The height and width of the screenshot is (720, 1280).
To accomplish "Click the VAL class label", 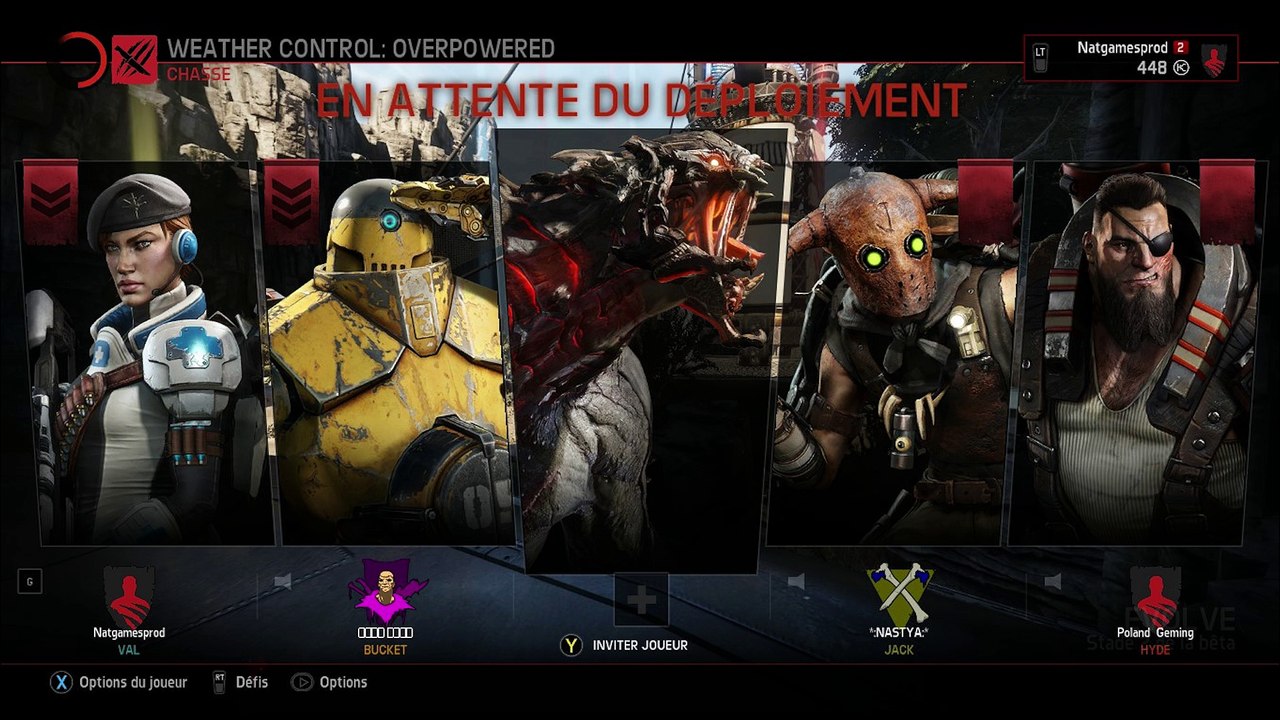I will pos(129,650).
